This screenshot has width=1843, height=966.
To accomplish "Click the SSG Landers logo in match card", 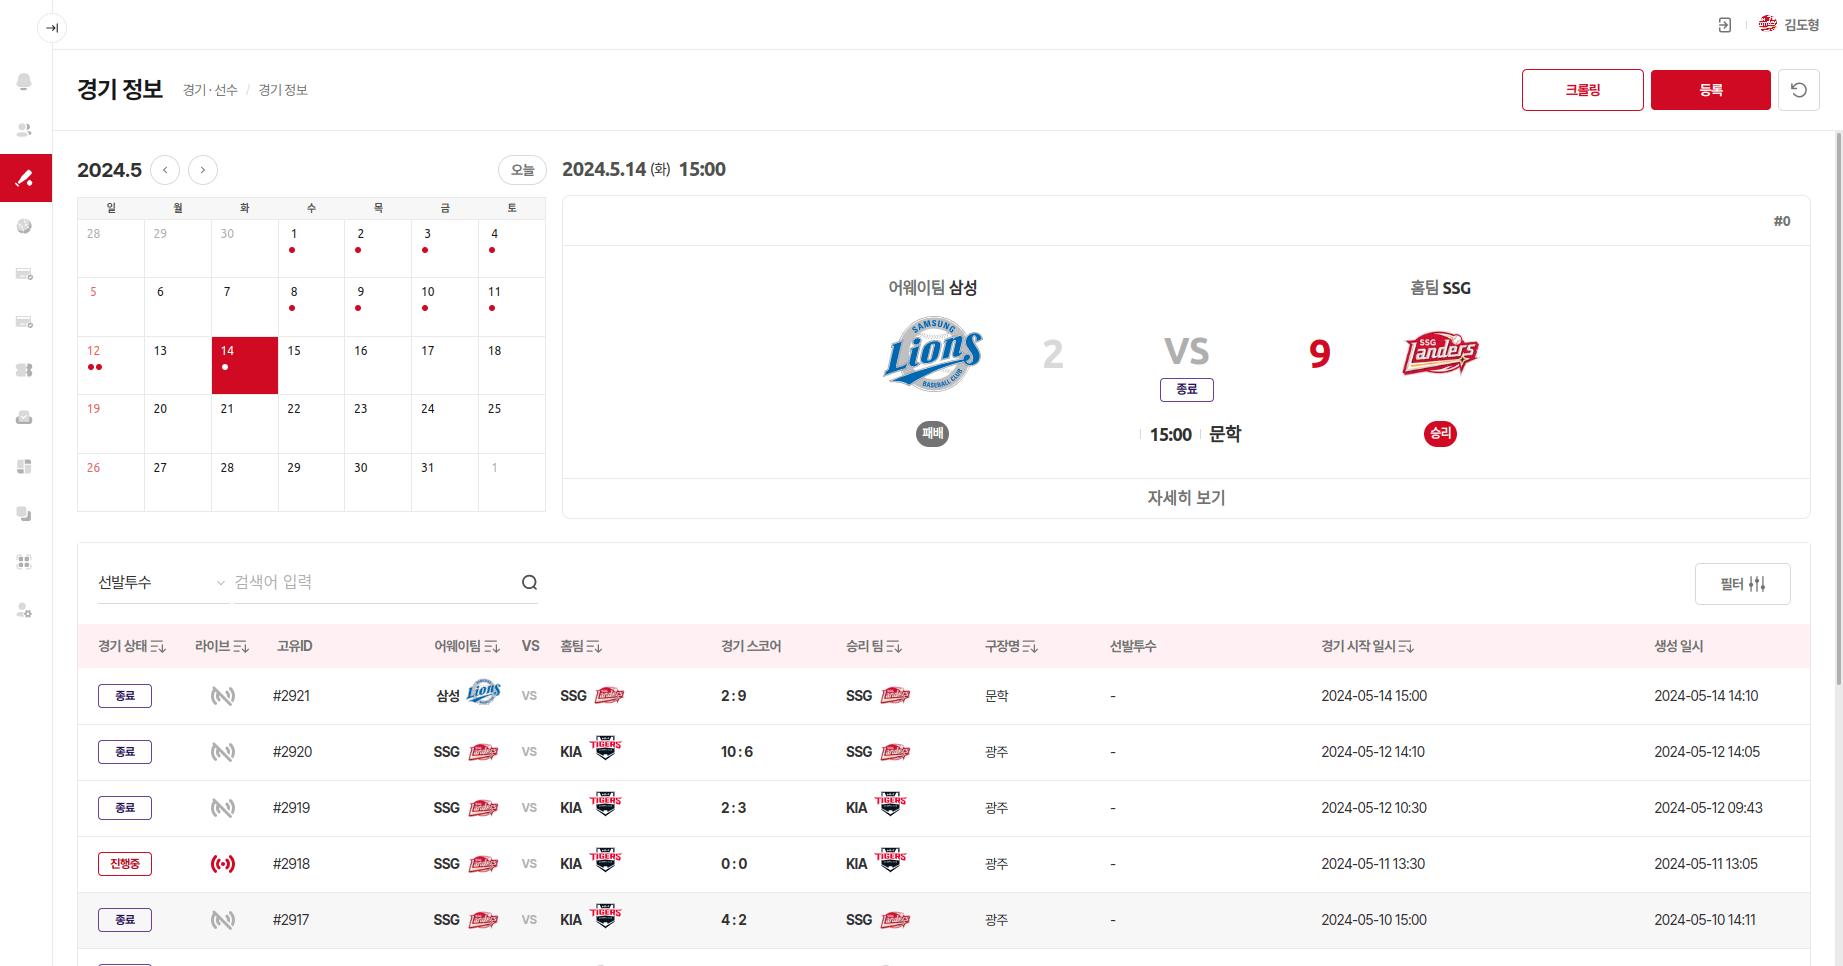I will 1440,353.
